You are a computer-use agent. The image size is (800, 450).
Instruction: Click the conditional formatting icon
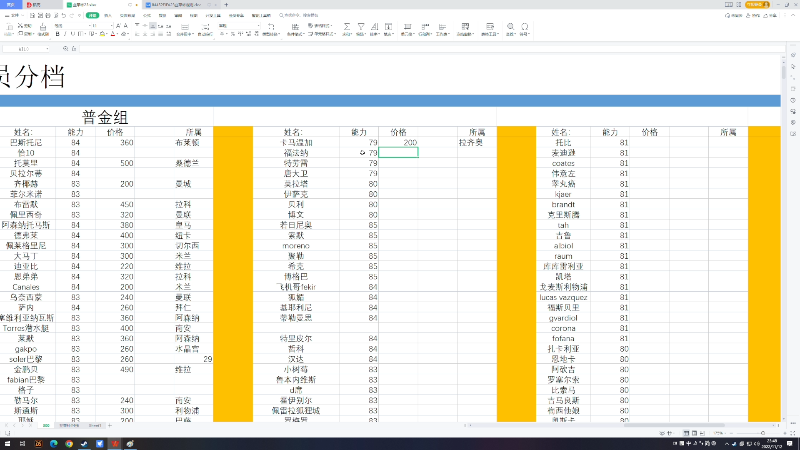(295, 29)
